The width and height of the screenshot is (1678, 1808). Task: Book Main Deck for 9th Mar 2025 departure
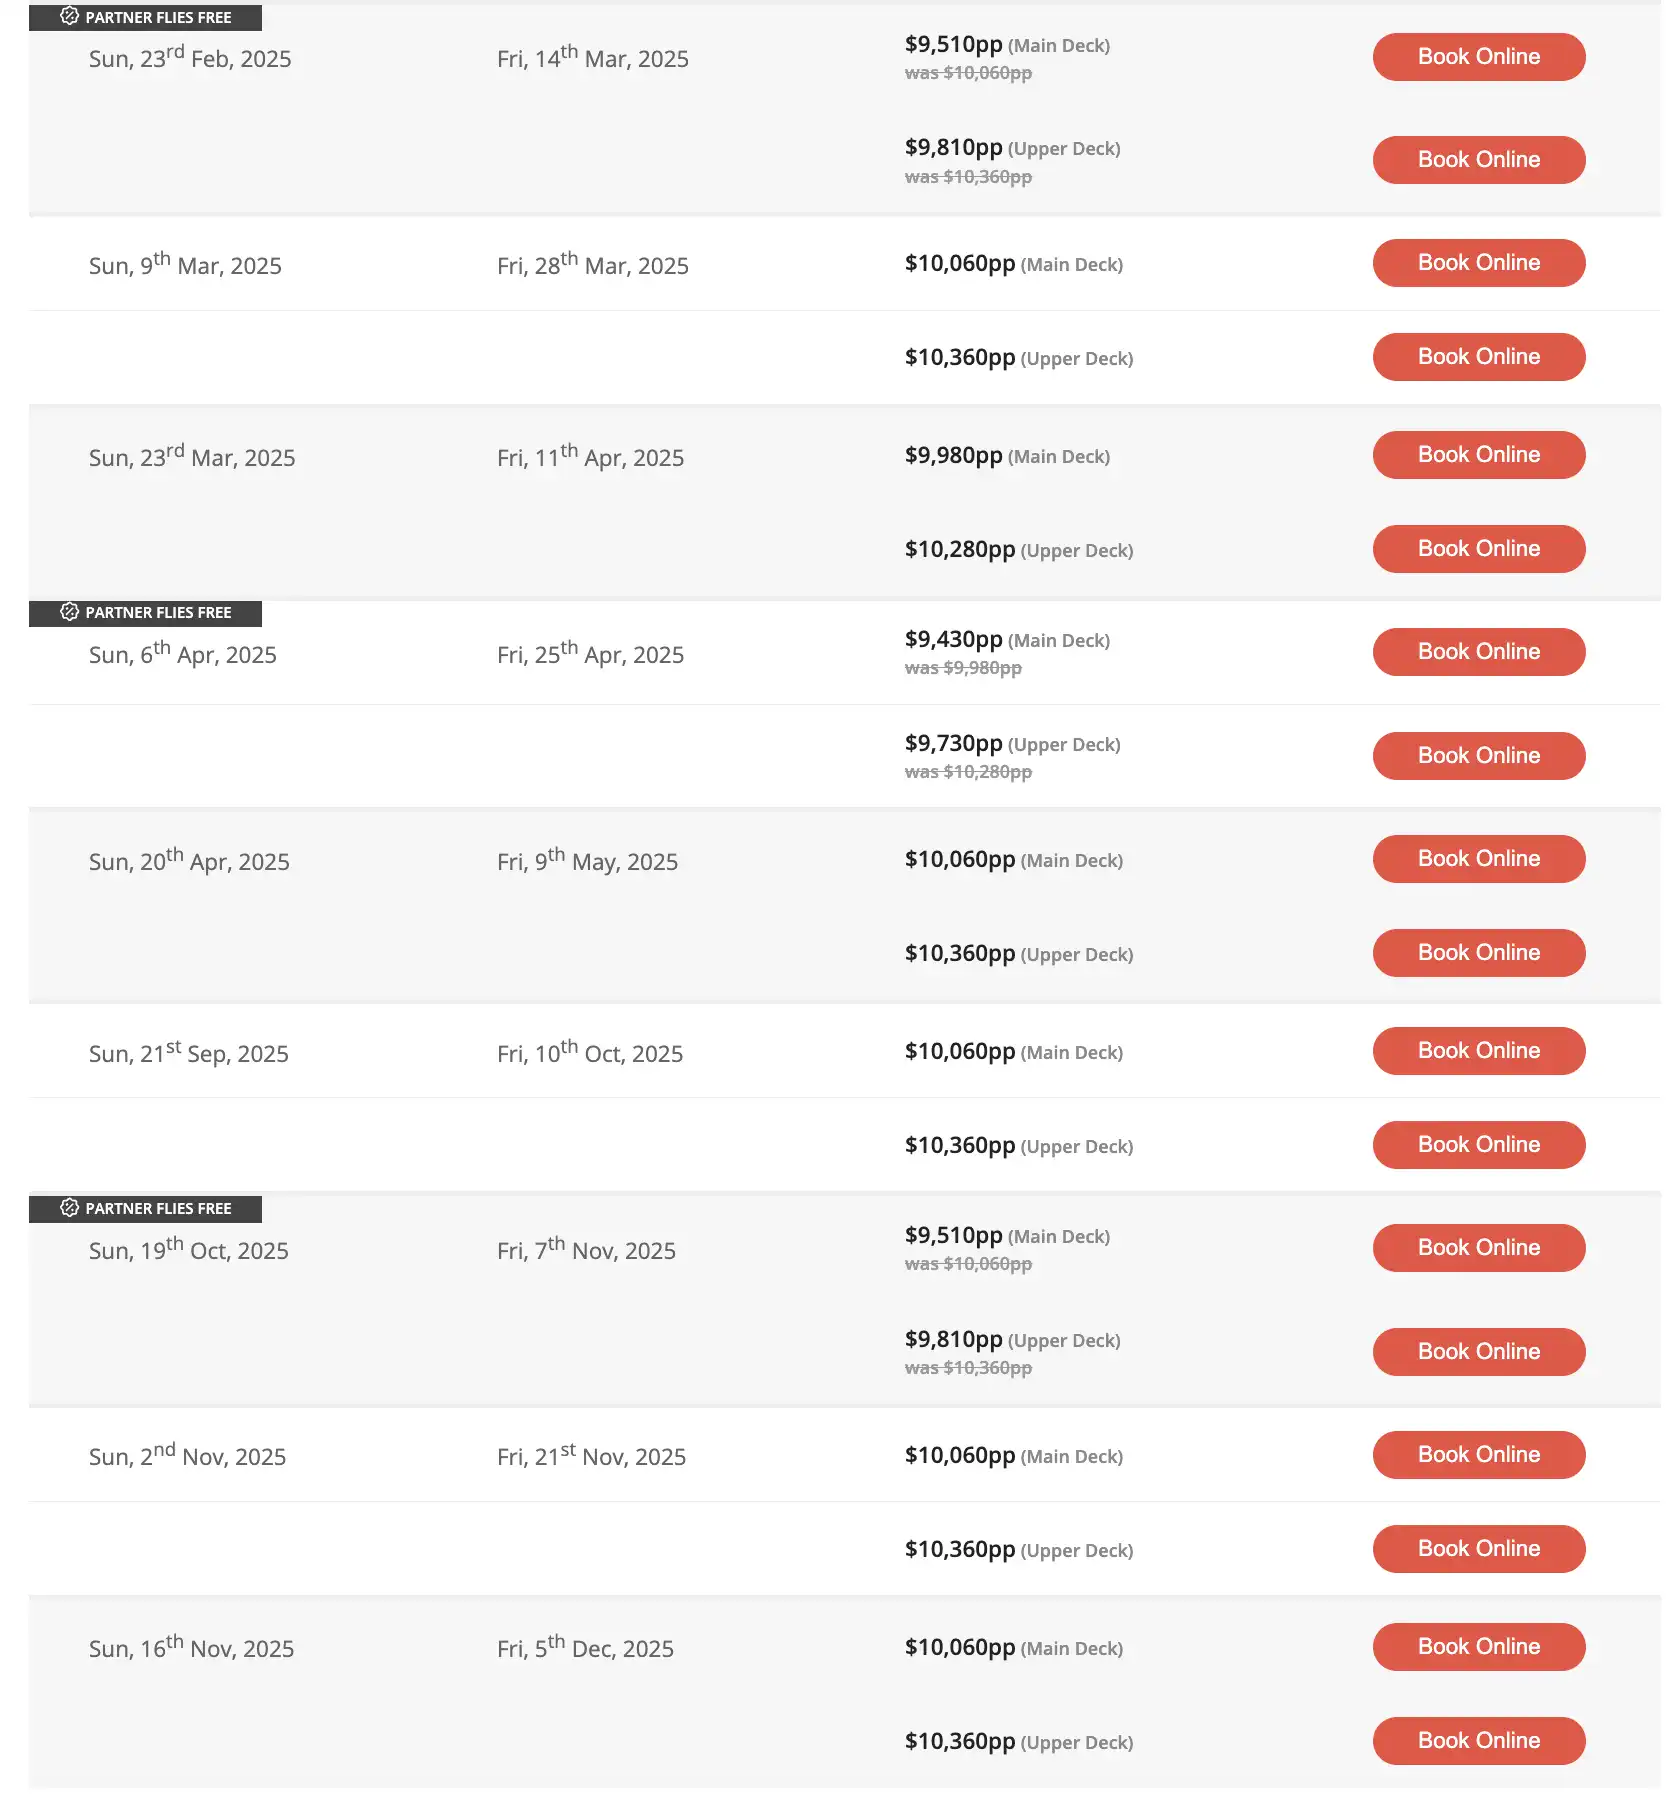tap(1478, 263)
